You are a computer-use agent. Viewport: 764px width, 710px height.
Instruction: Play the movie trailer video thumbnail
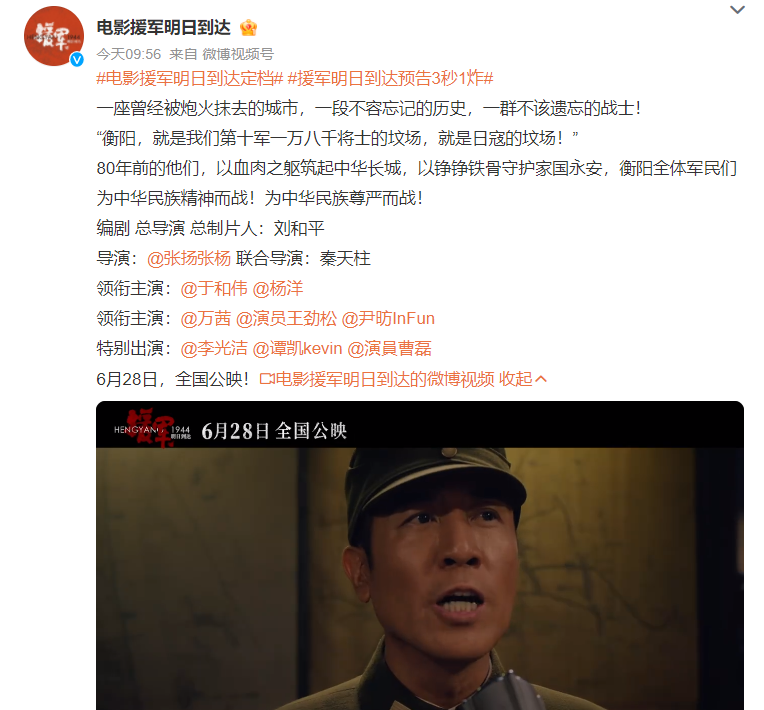click(420, 556)
